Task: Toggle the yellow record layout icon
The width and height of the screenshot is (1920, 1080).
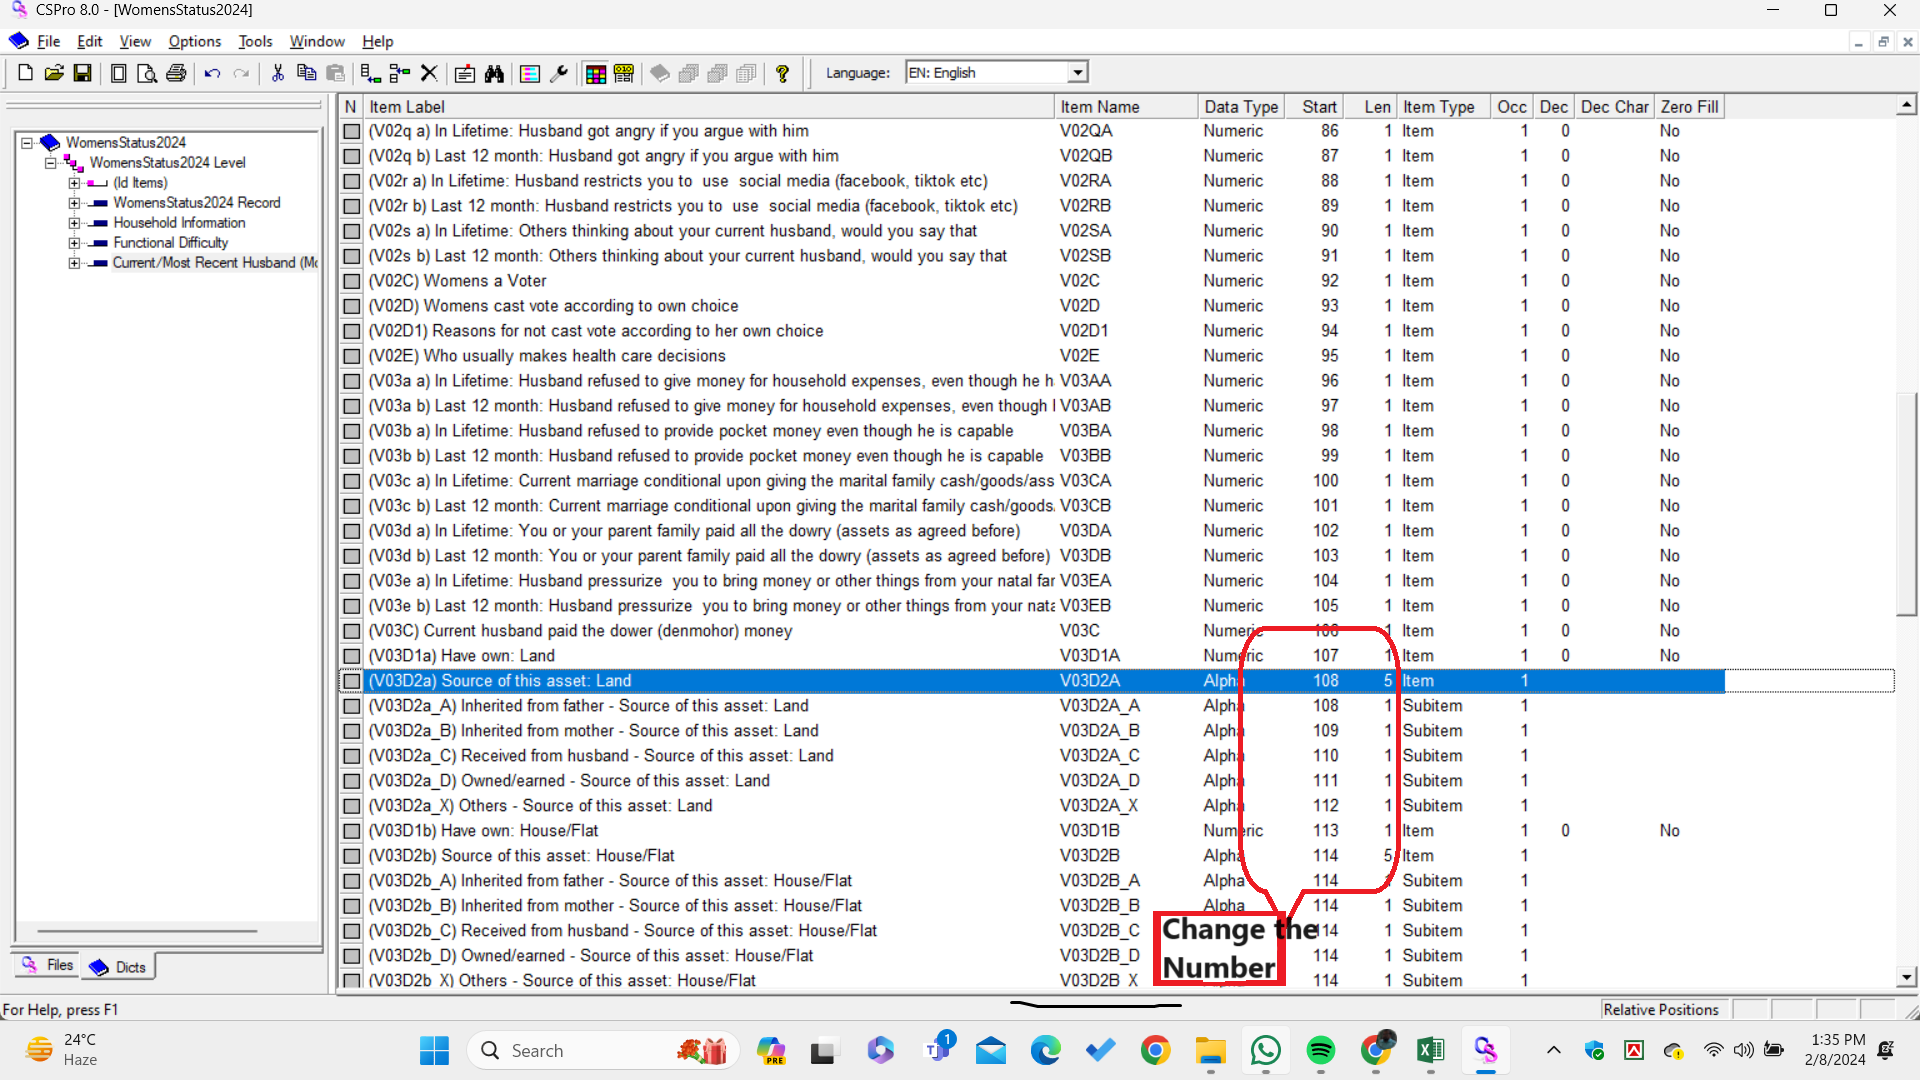Action: (625, 73)
